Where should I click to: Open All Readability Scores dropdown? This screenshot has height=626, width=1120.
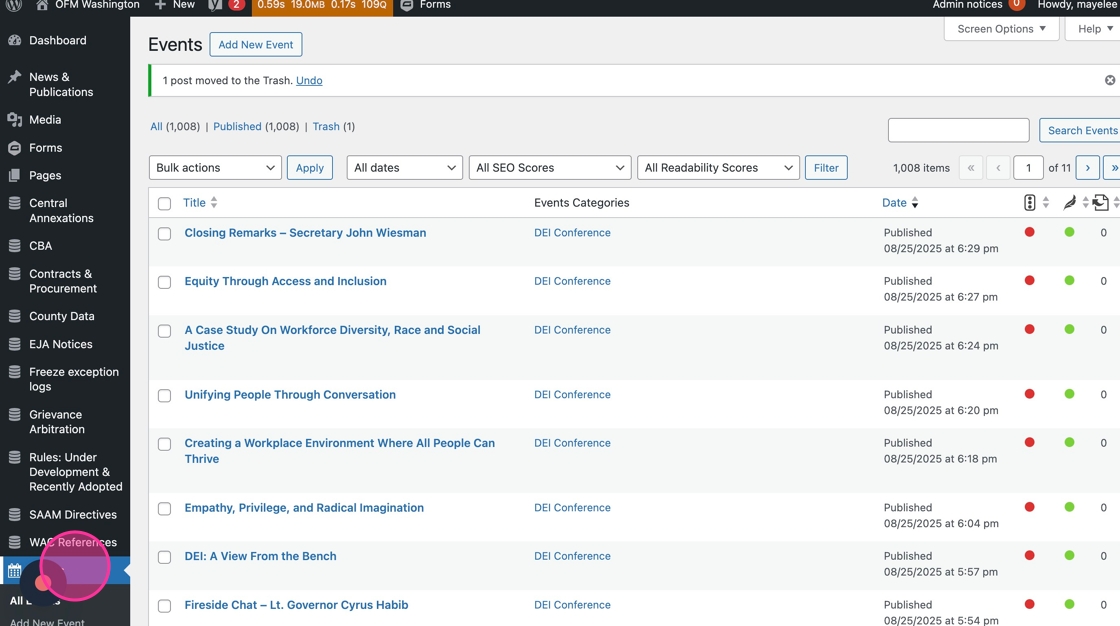pos(718,167)
